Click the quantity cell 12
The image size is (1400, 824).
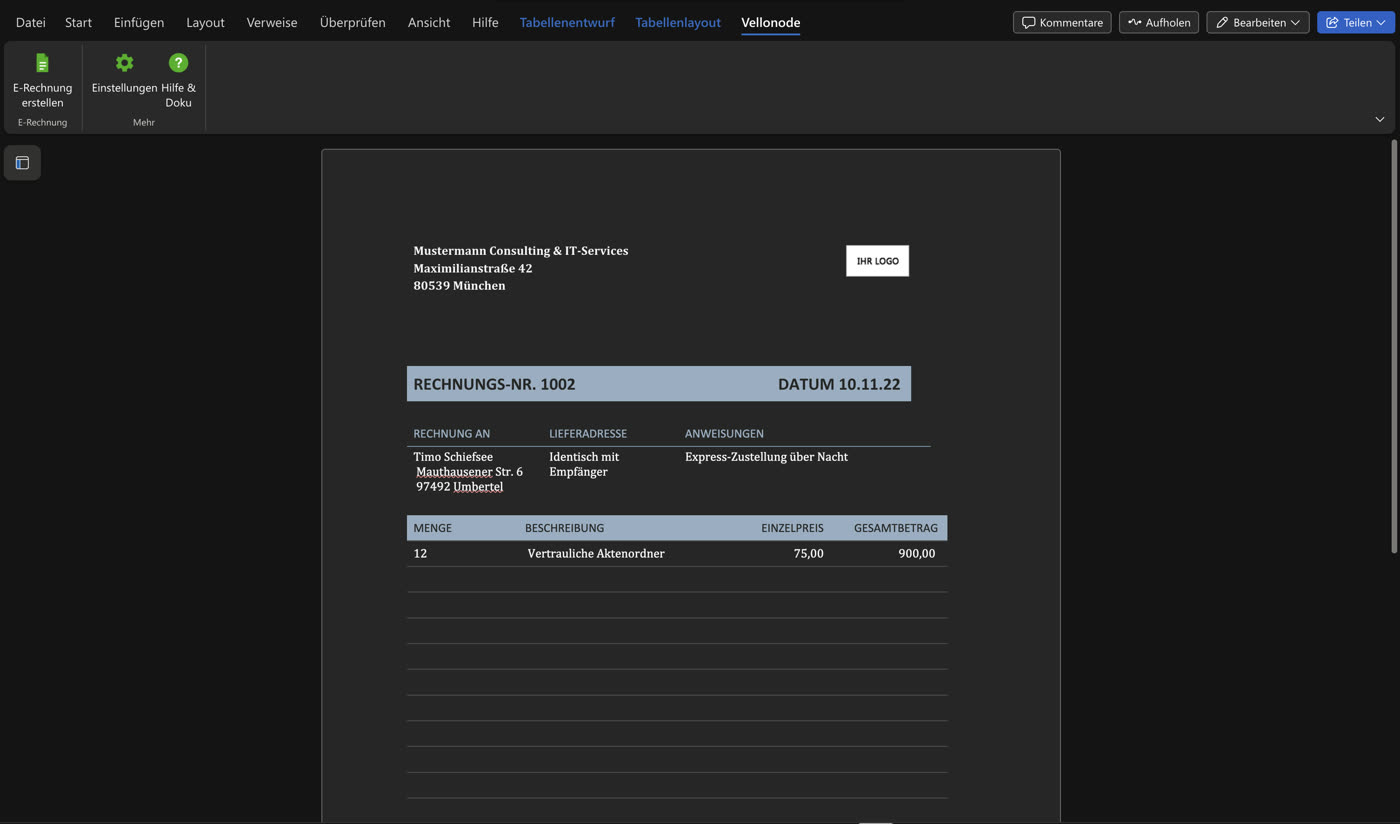[x=420, y=554]
